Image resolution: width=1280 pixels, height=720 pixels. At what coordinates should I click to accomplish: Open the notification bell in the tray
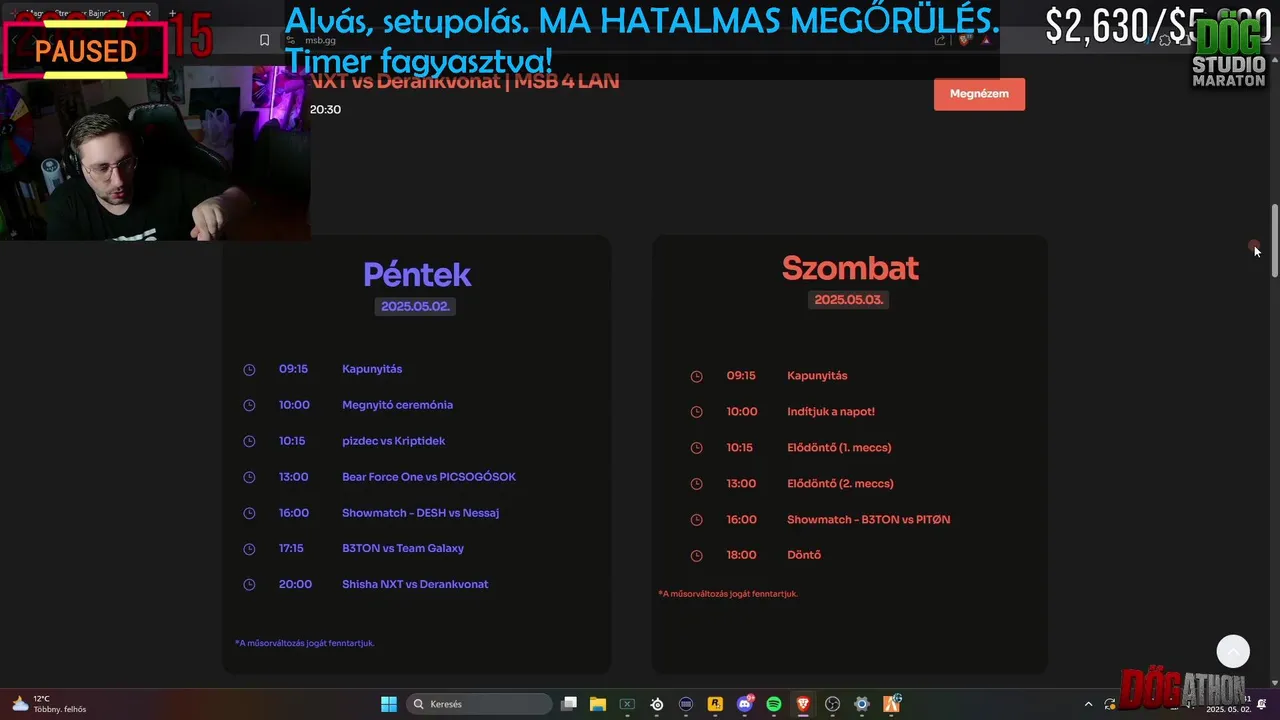click(x=1261, y=704)
